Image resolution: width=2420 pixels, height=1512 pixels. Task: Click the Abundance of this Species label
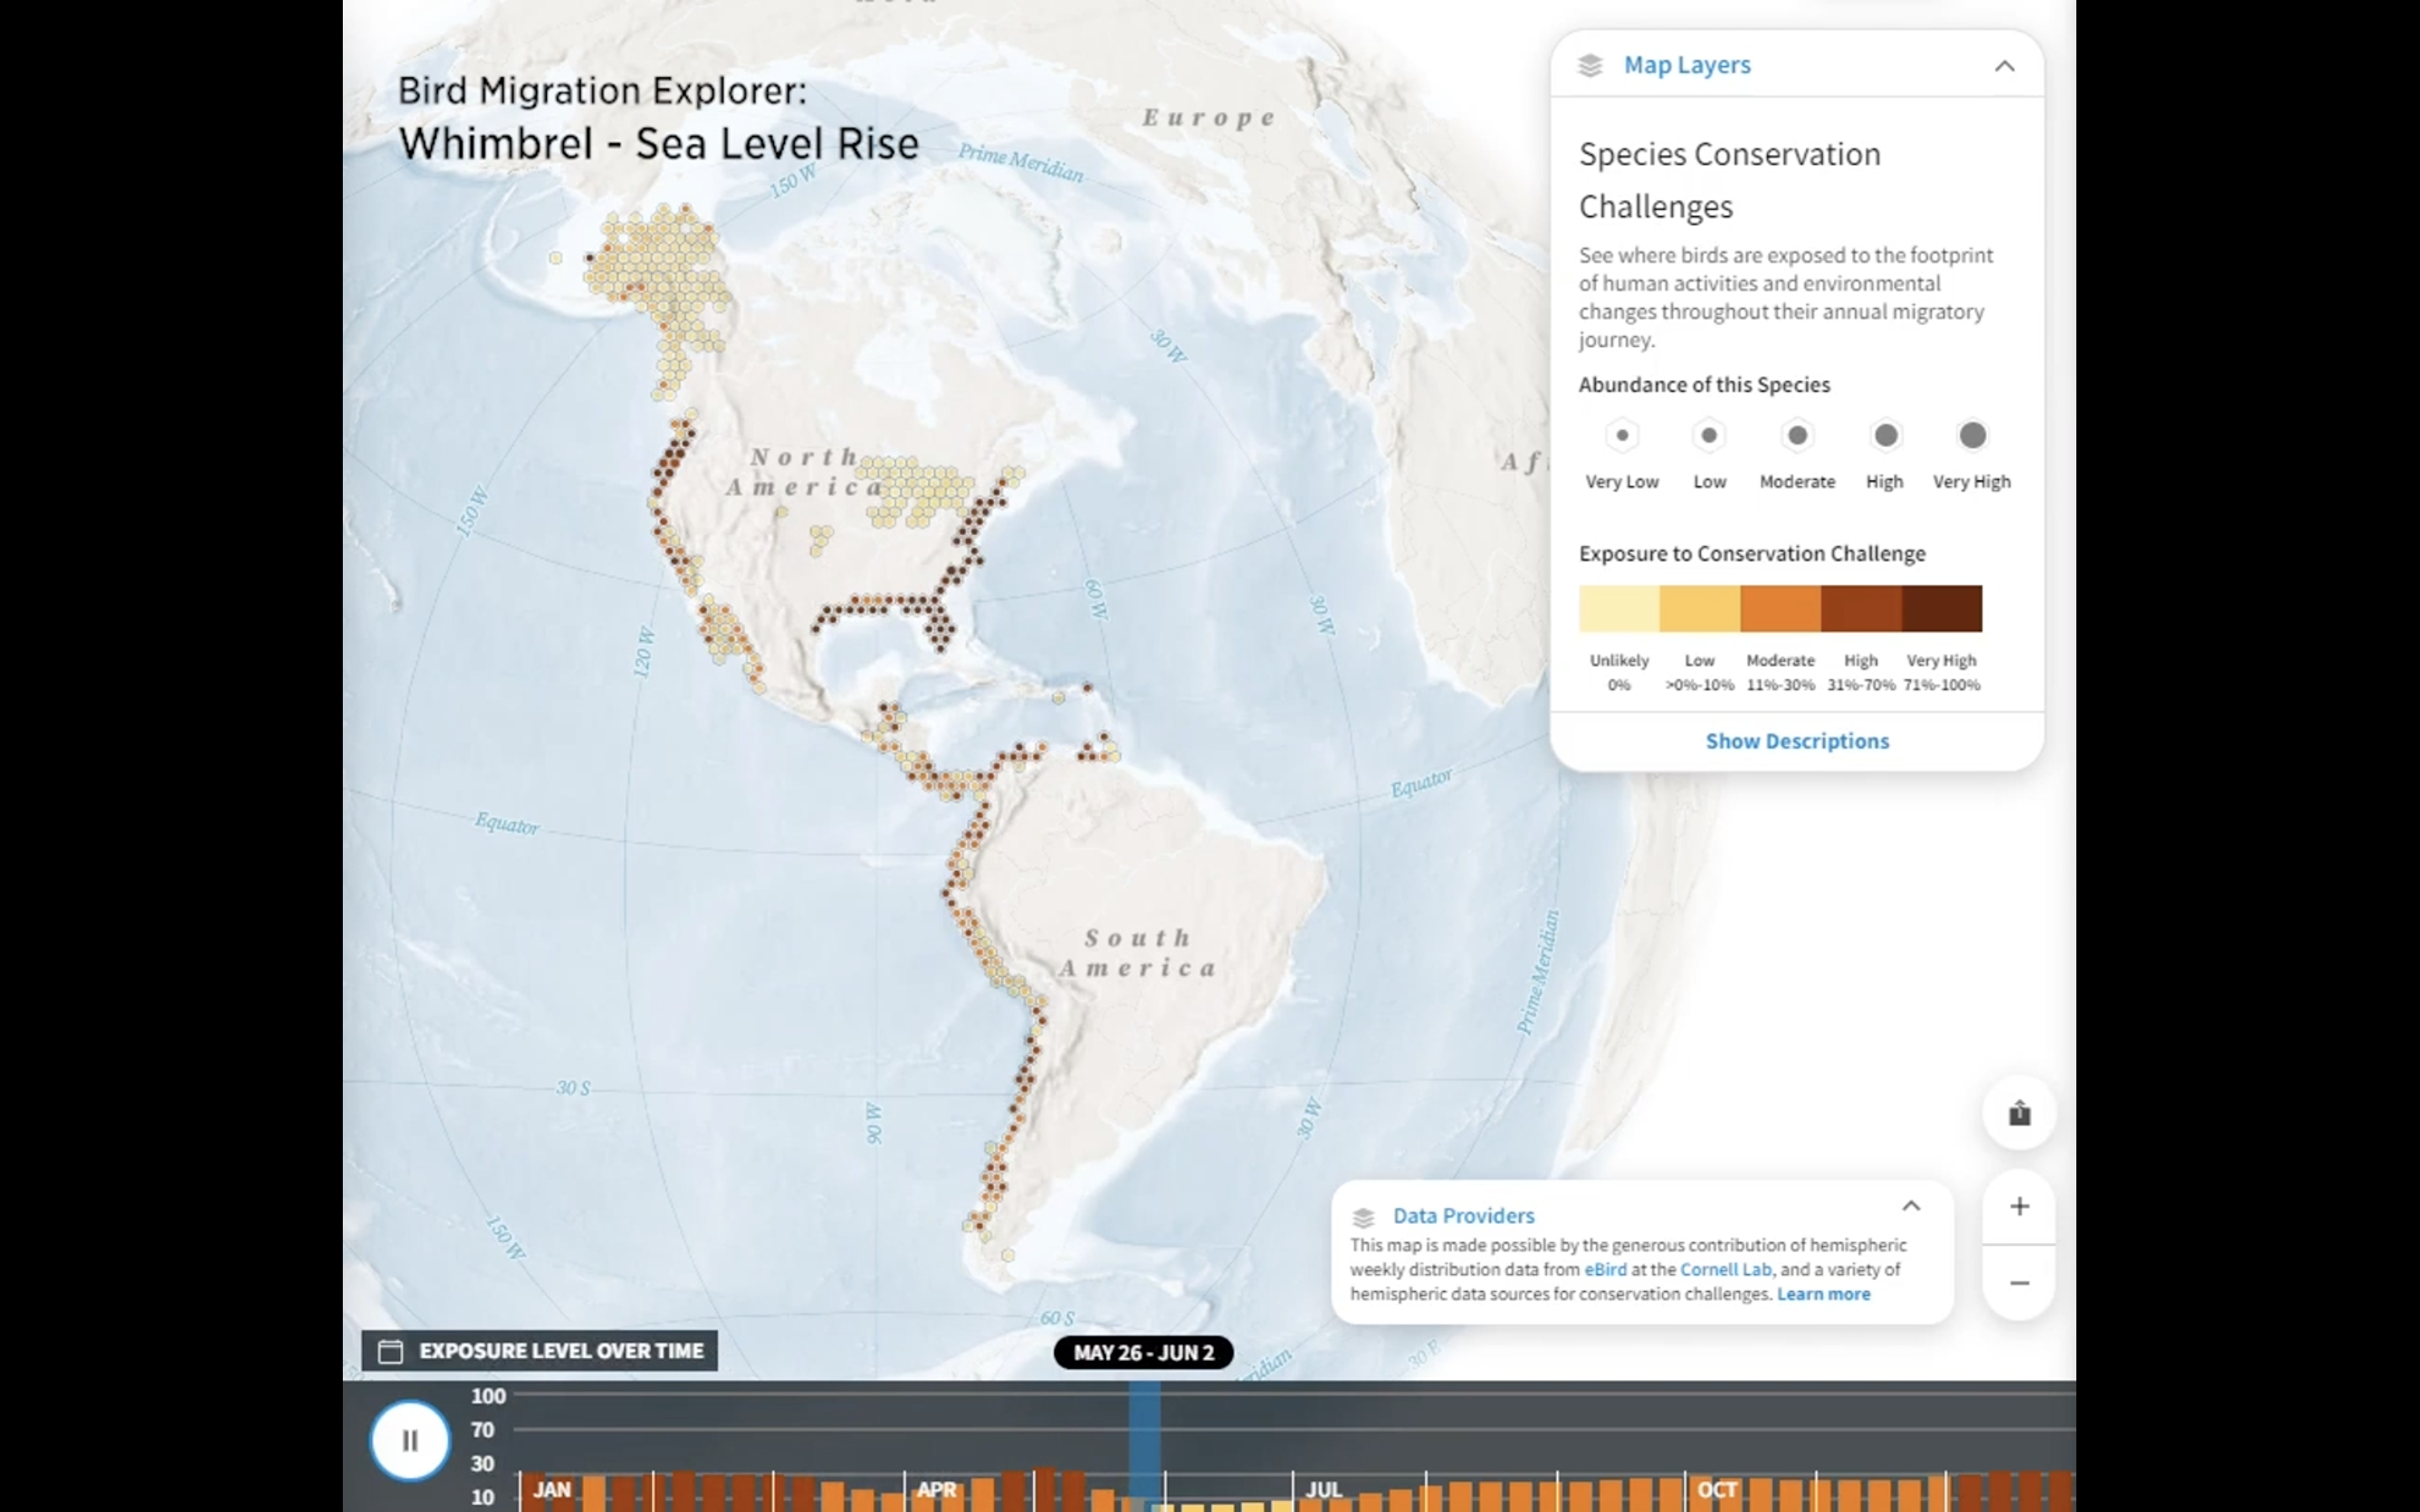click(x=1704, y=385)
